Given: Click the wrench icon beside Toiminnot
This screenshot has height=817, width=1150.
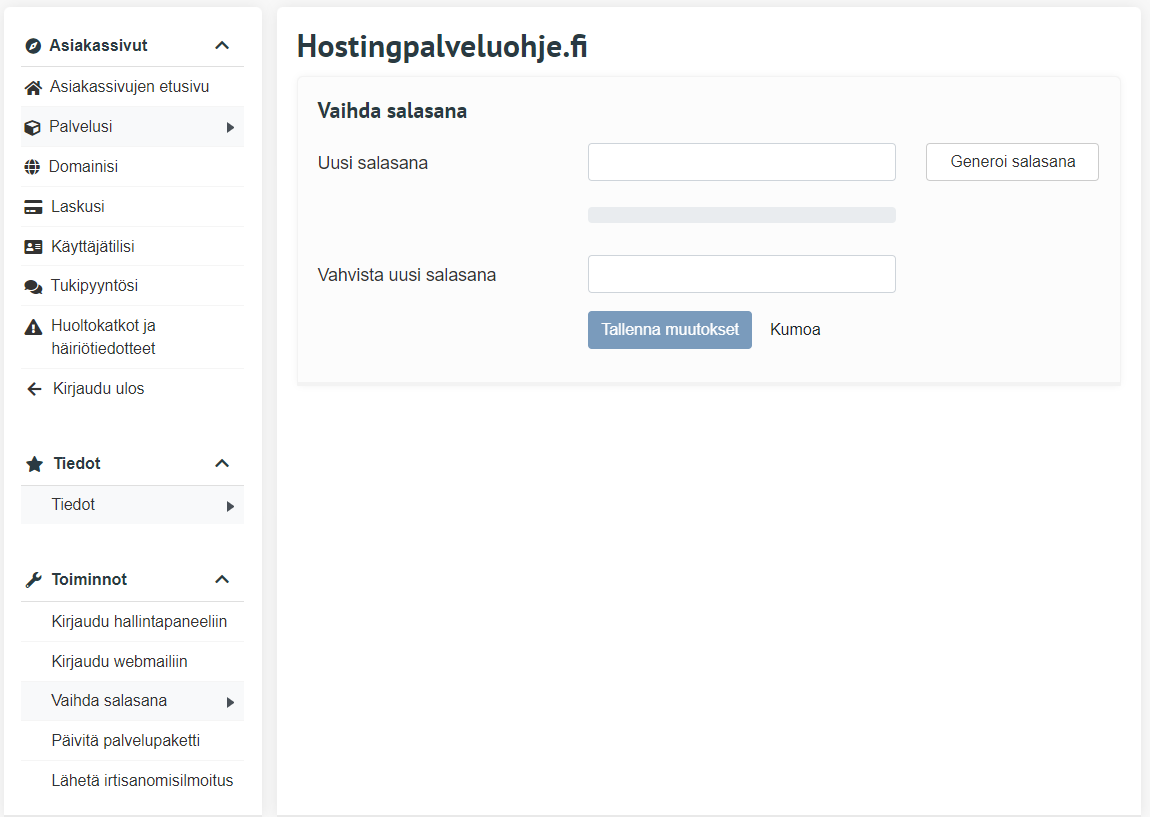Looking at the screenshot, I should tap(34, 580).
